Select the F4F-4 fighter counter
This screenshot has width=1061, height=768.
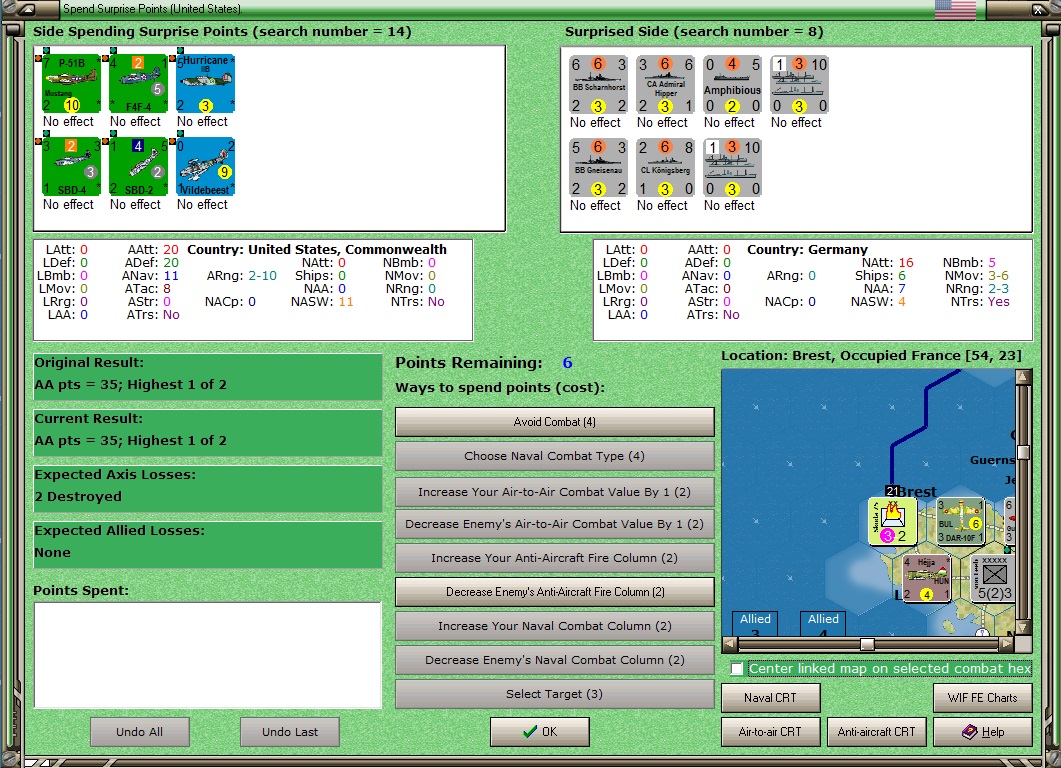point(137,84)
